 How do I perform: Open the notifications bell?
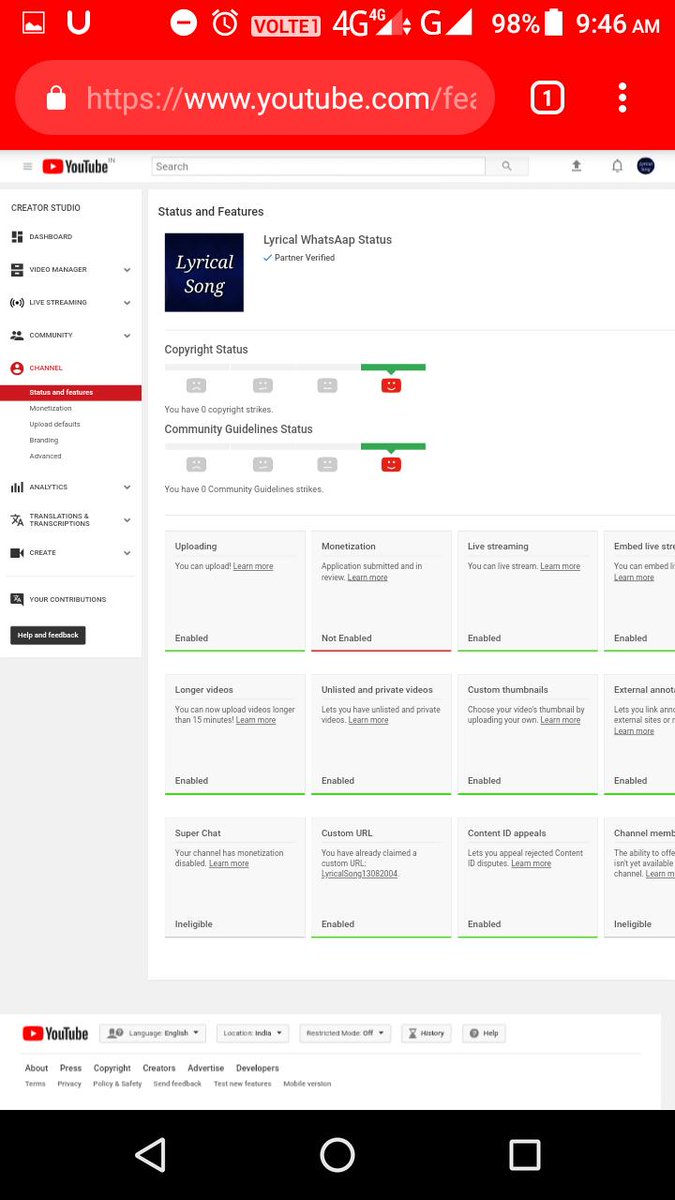pyautogui.click(x=617, y=166)
